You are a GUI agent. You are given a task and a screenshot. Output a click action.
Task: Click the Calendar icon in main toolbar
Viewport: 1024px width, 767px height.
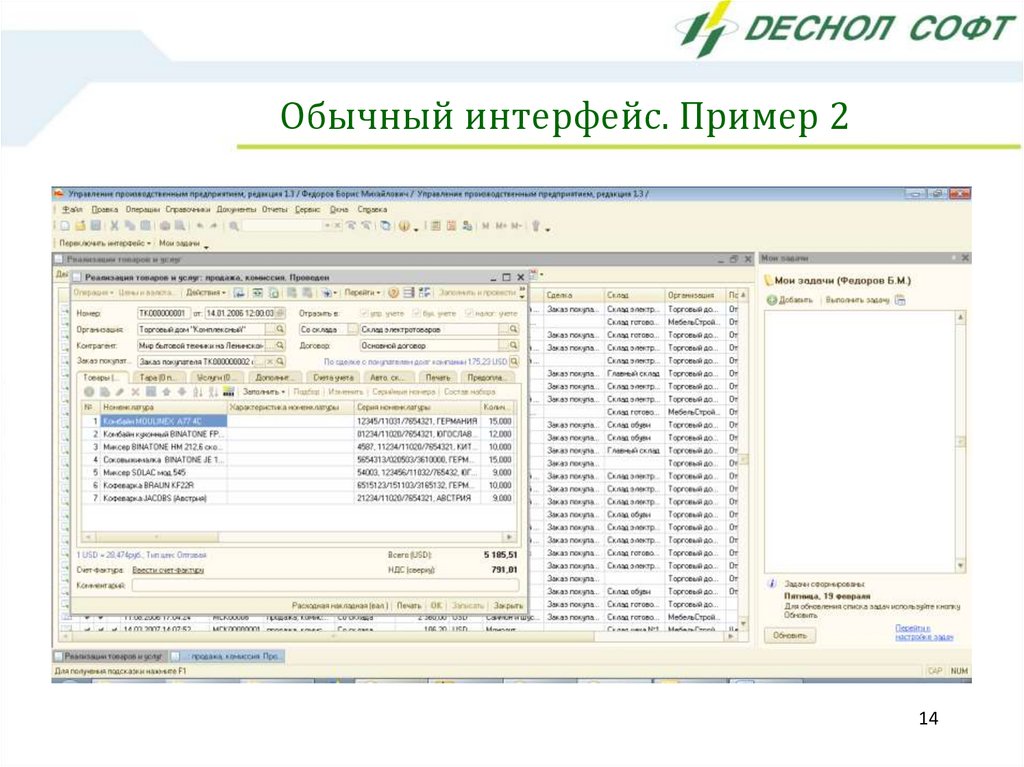pyautogui.click(x=451, y=226)
